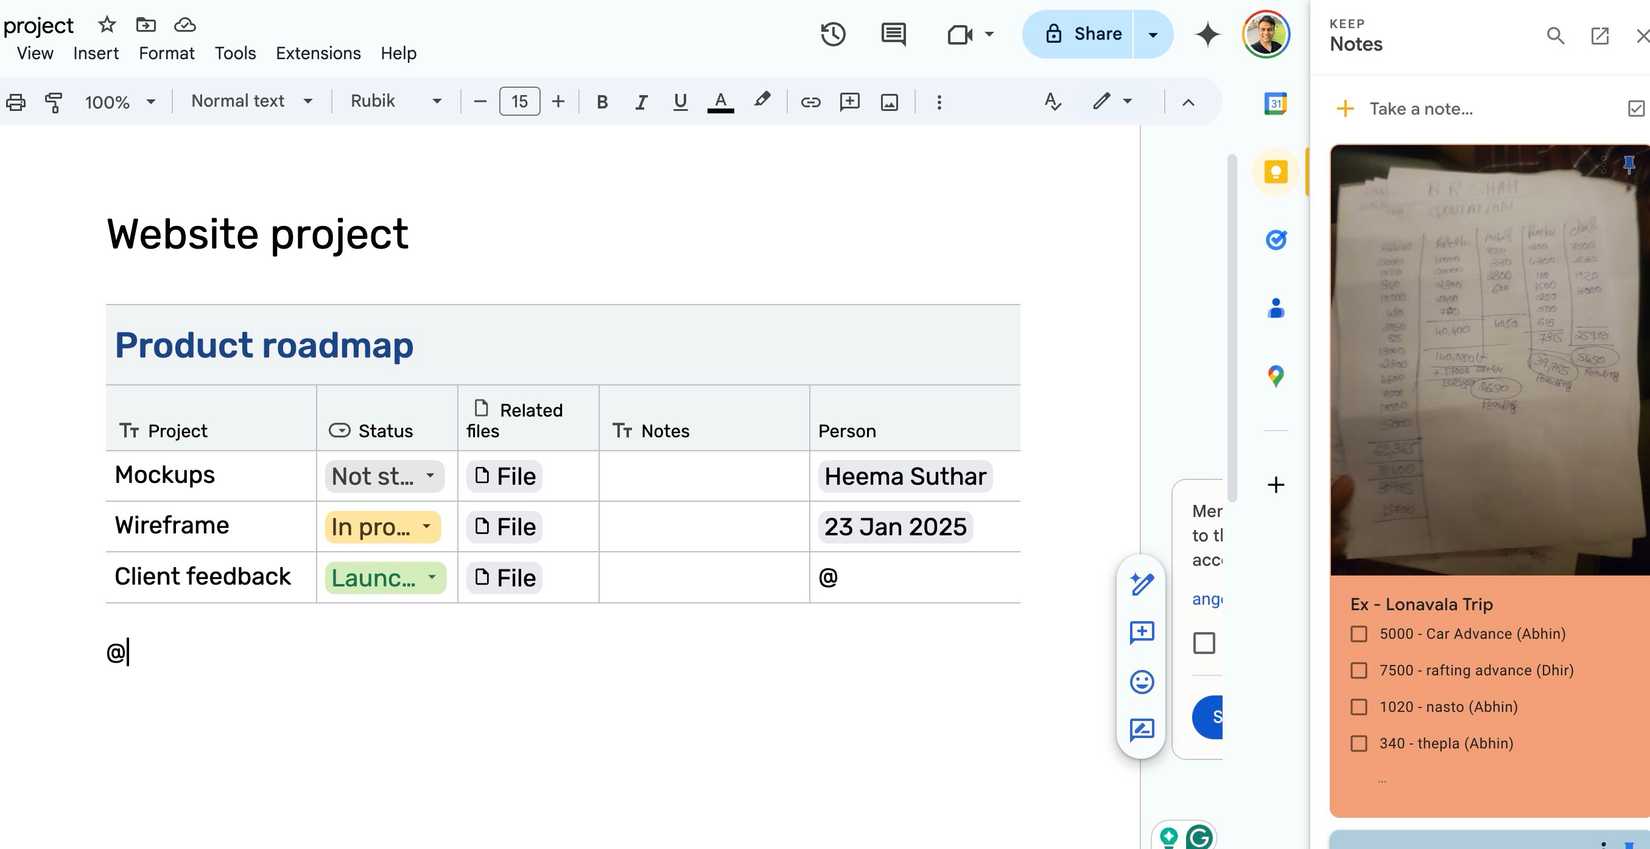1650x849 pixels.
Task: Click the Heema Suthar person chip
Action: coord(905,477)
